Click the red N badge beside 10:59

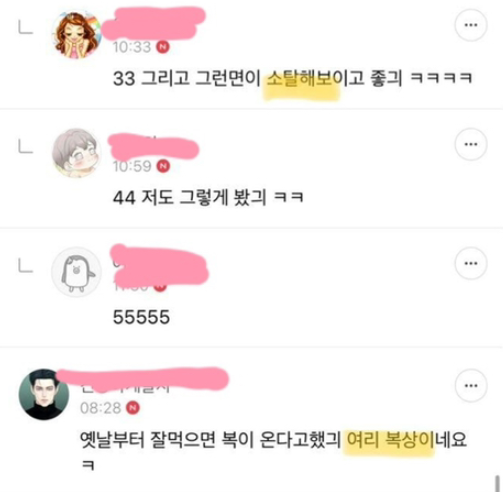(x=163, y=166)
